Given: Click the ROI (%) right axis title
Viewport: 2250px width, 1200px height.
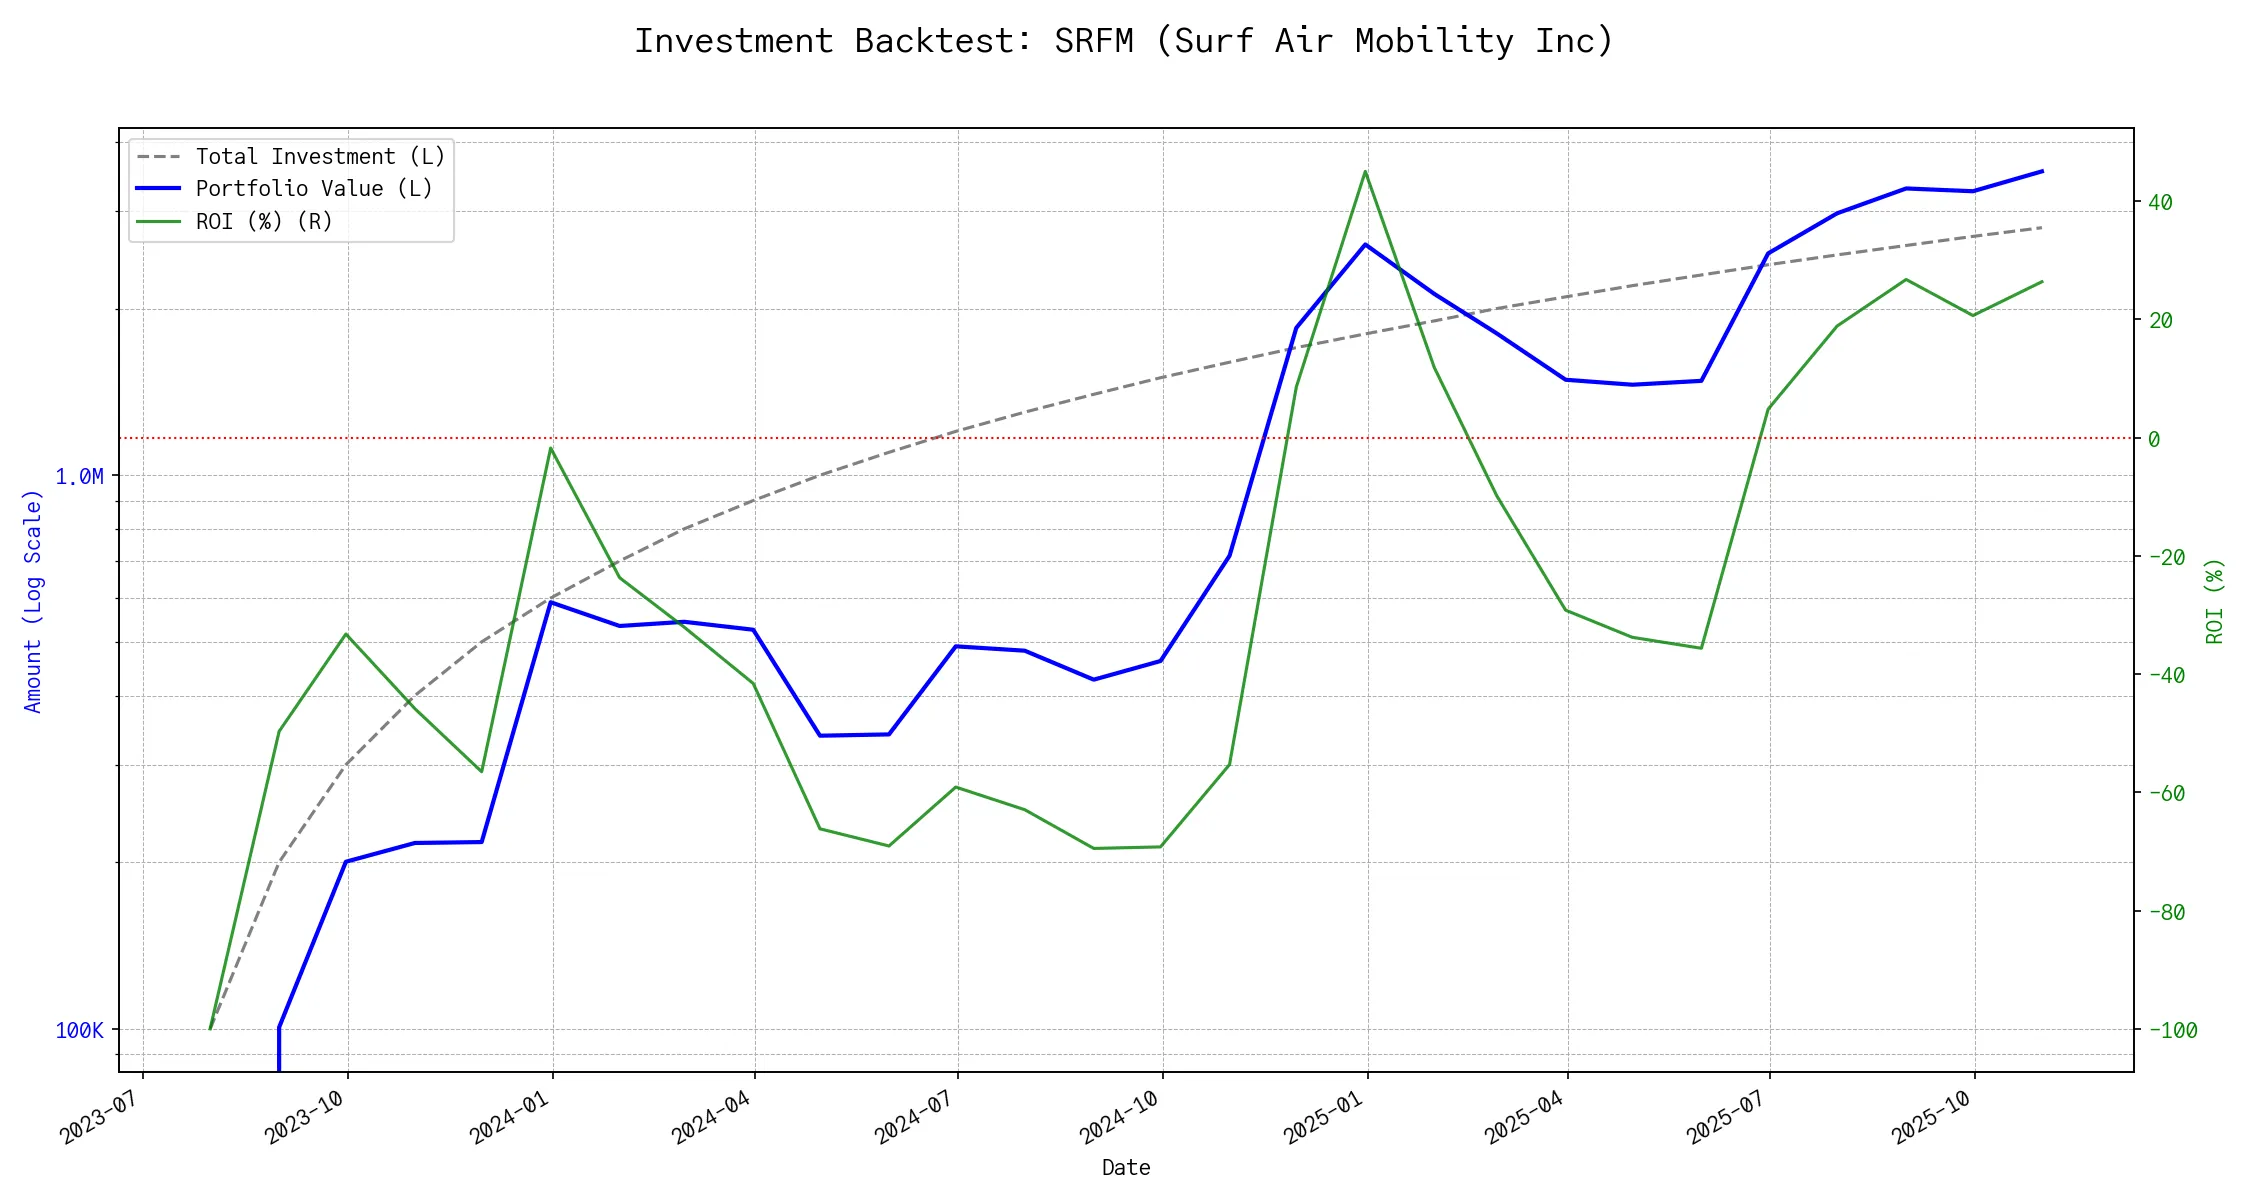Looking at the screenshot, I should coord(2214,600).
